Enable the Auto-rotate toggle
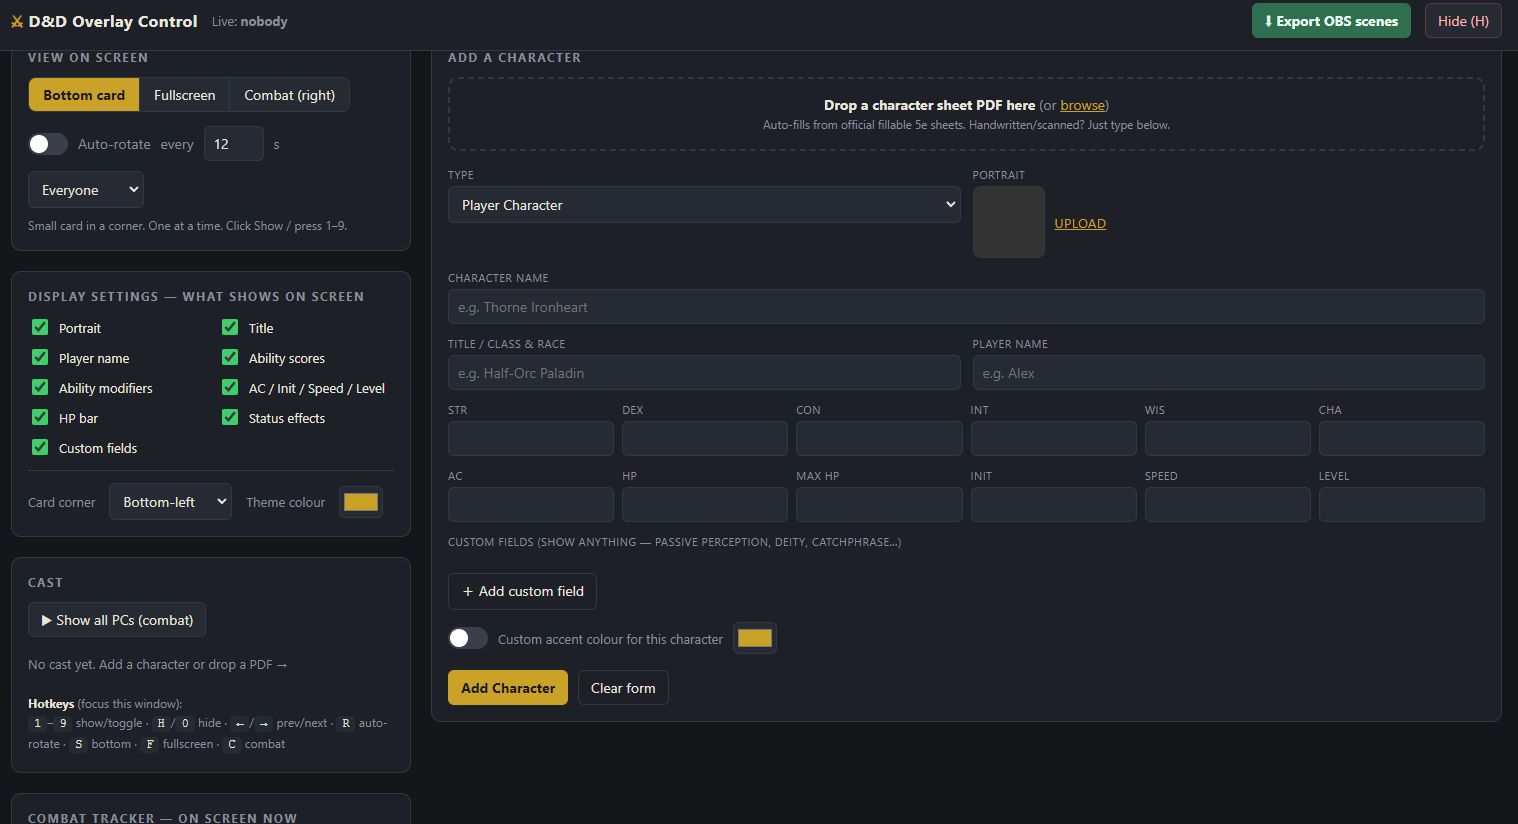The height and width of the screenshot is (824, 1518). point(48,144)
